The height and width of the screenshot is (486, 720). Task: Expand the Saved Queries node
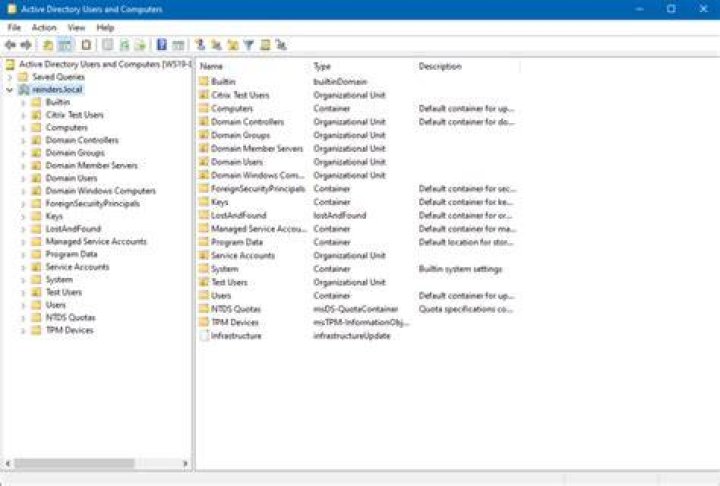10,77
